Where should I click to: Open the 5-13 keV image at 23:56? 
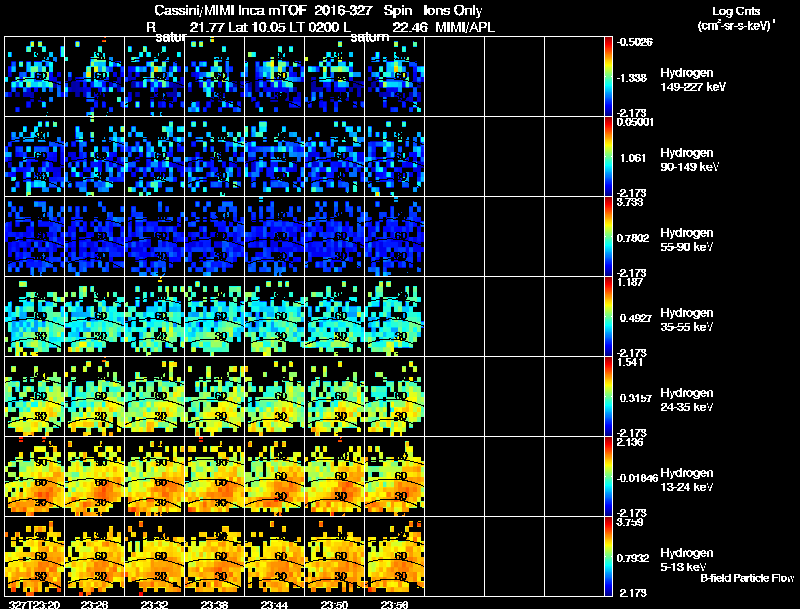click(394, 556)
